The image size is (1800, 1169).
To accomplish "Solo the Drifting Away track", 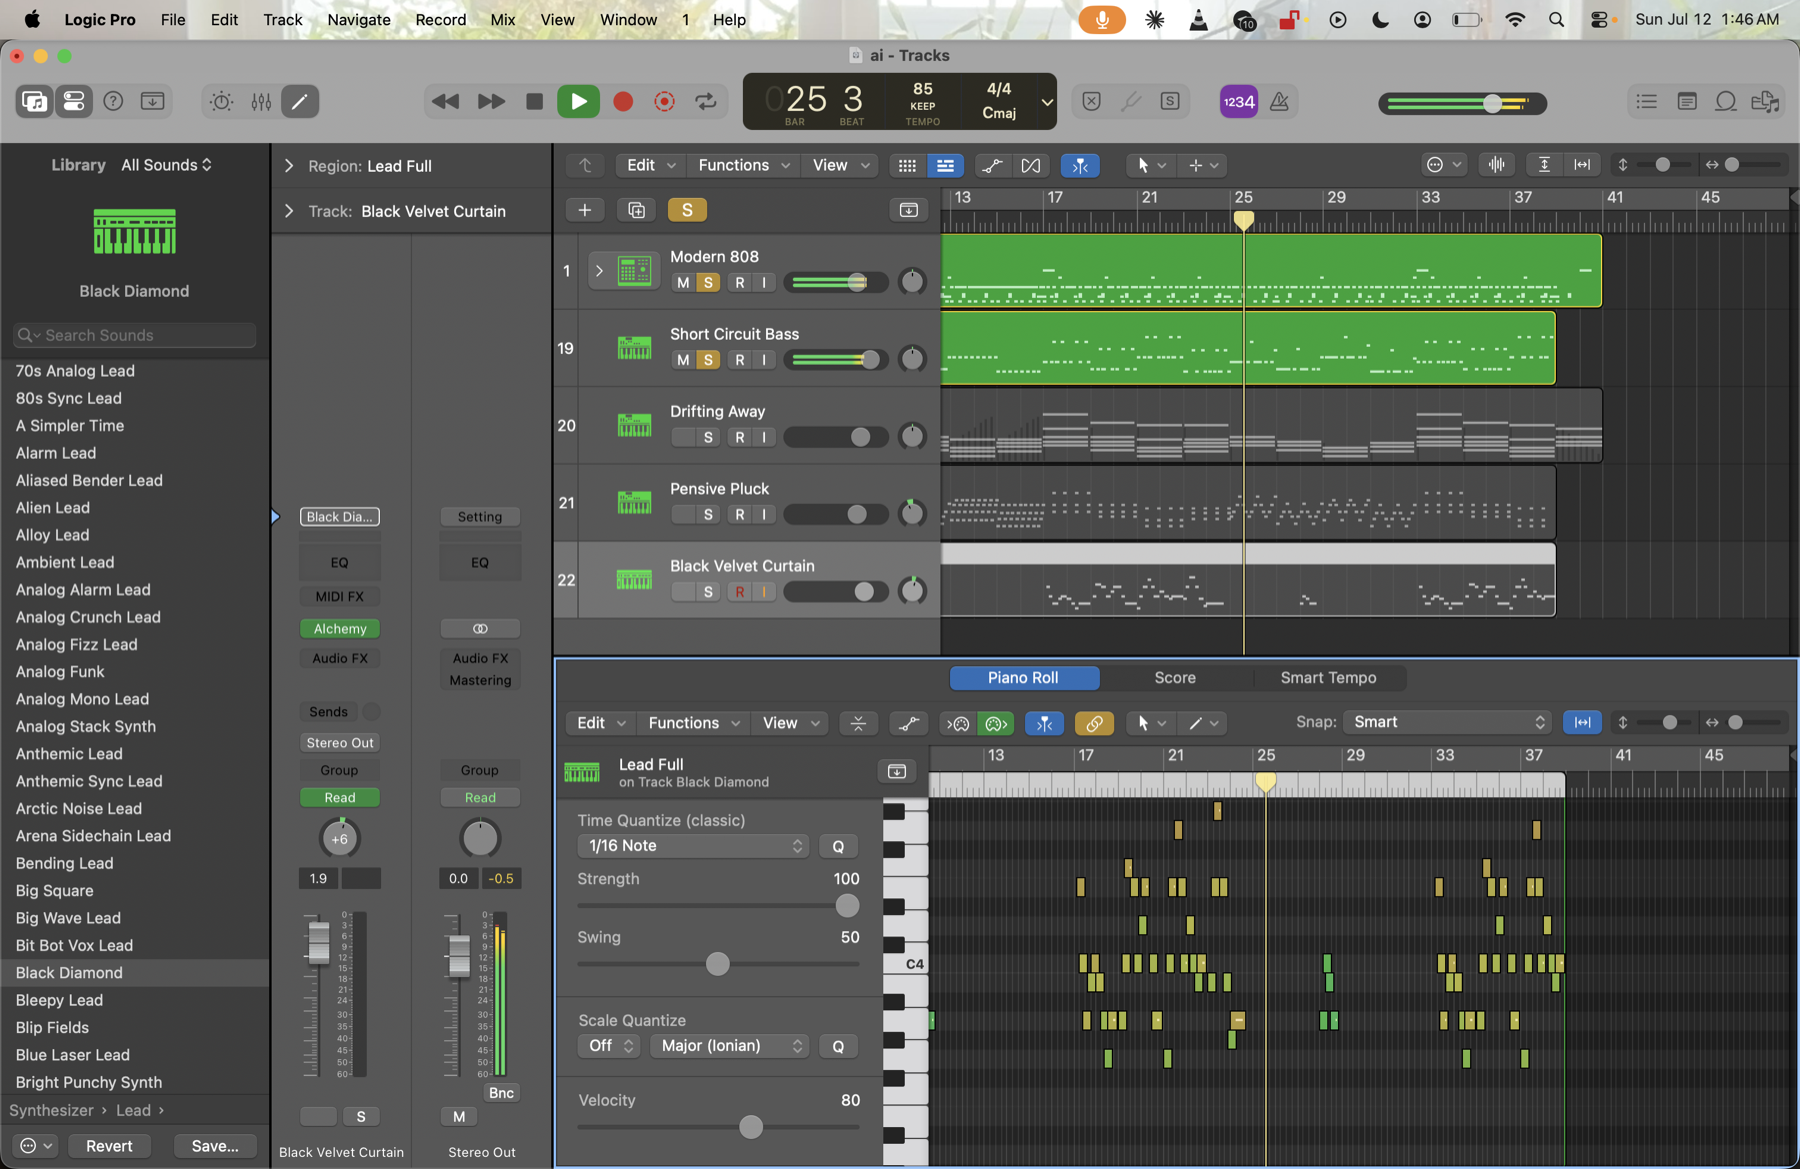I will 708,437.
